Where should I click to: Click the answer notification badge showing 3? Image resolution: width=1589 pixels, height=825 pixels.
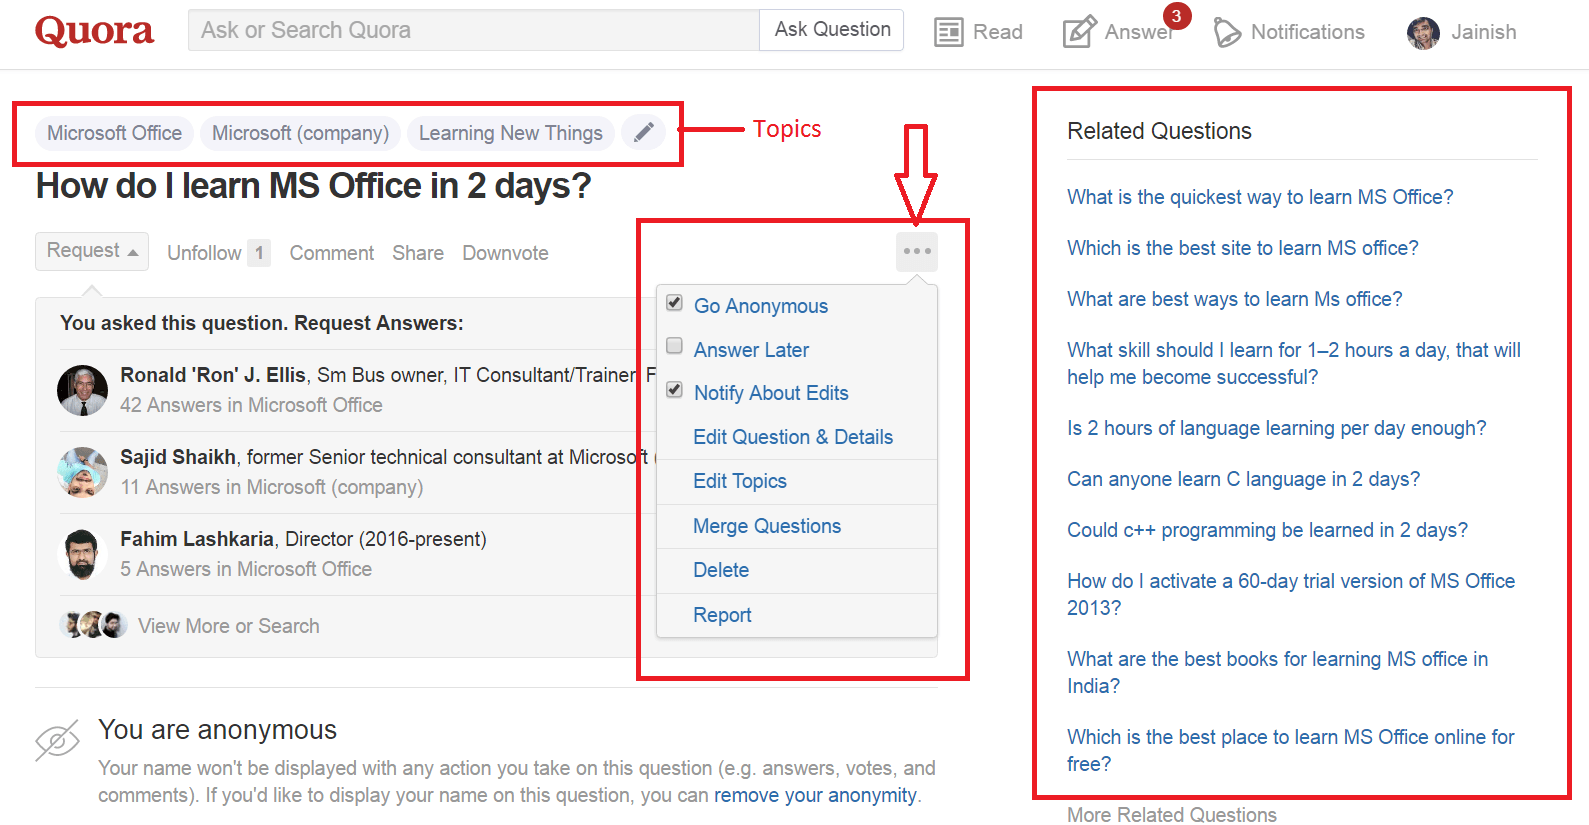tap(1176, 16)
